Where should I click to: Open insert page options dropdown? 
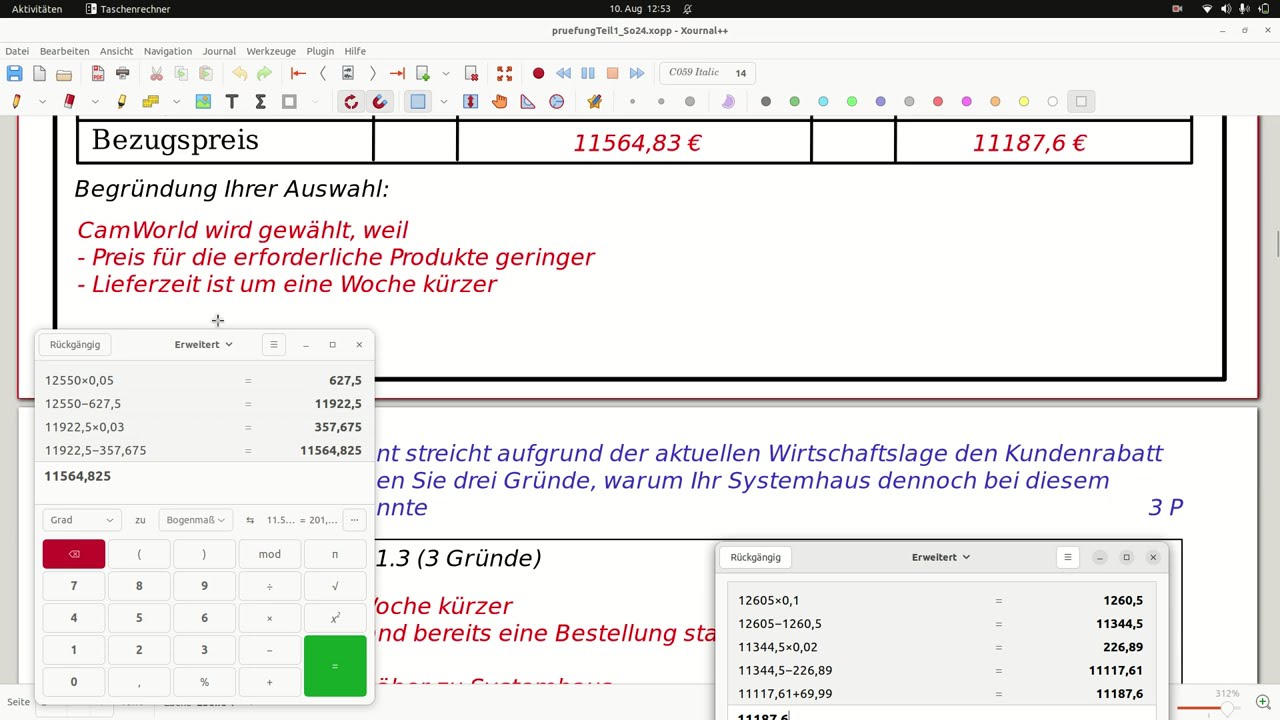(x=446, y=73)
